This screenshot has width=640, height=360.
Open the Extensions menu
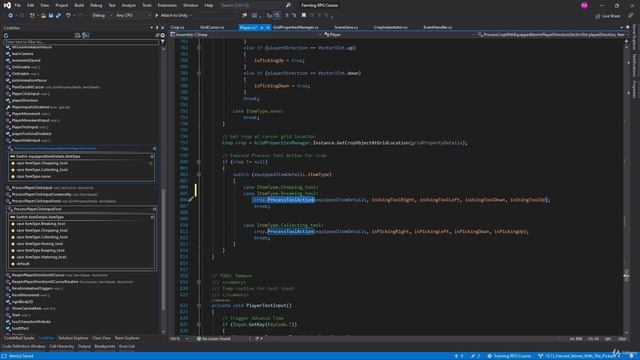click(x=167, y=5)
